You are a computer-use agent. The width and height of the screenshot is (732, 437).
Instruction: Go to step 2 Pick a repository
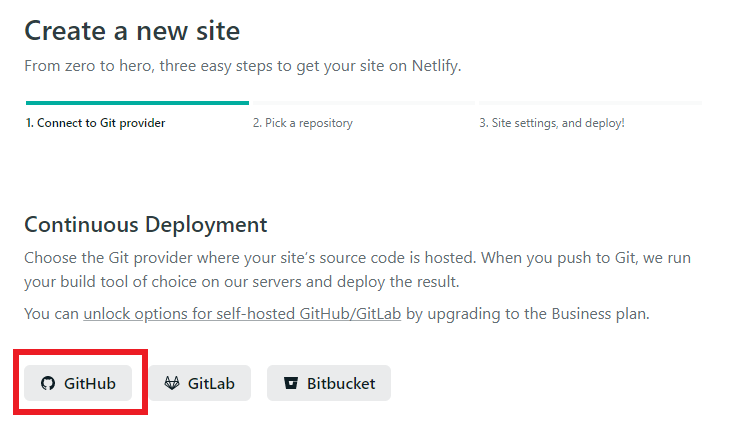pyautogui.click(x=302, y=123)
